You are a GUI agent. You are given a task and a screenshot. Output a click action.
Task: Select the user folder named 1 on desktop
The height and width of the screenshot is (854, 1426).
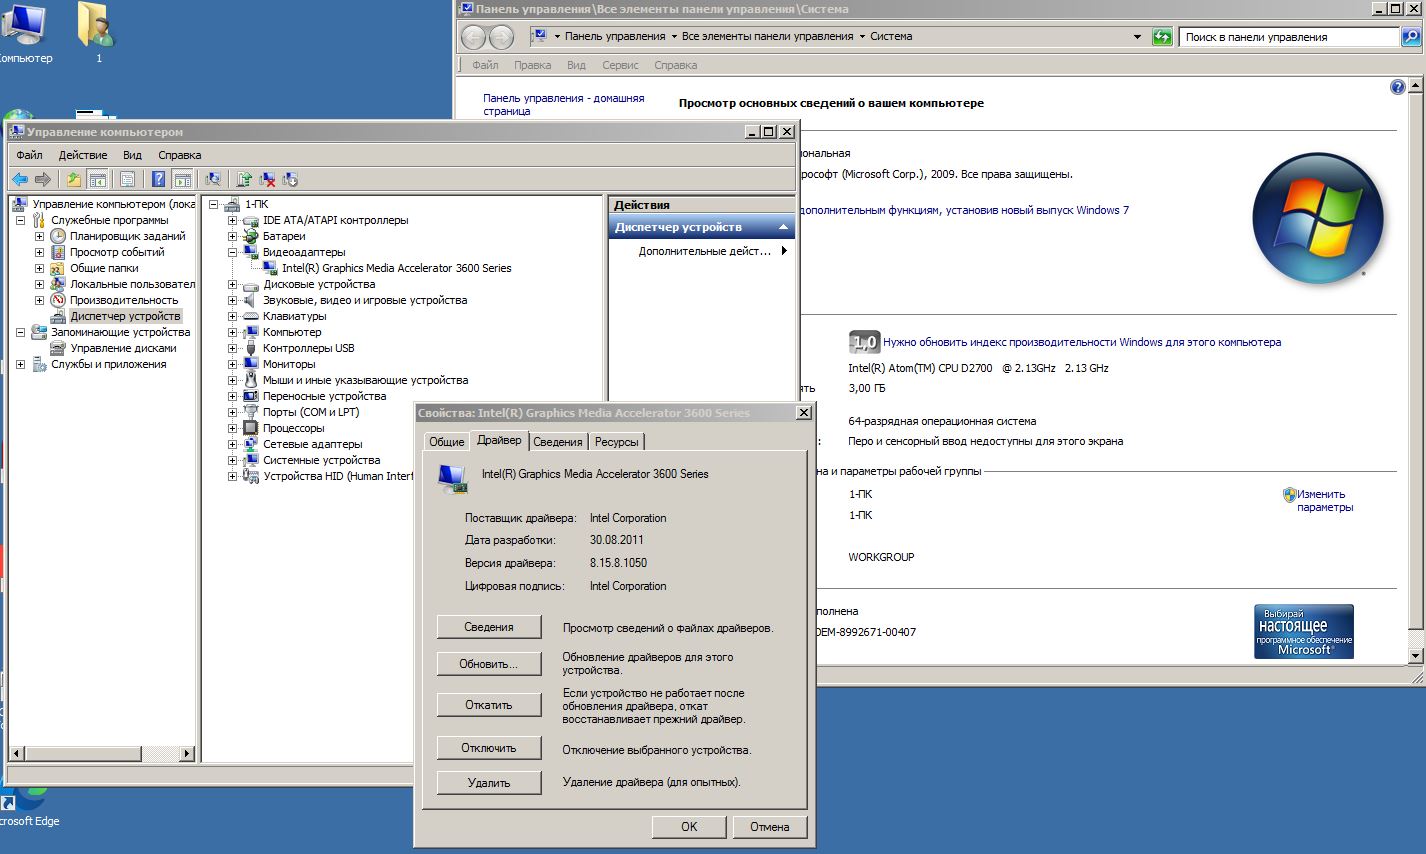coord(98,34)
